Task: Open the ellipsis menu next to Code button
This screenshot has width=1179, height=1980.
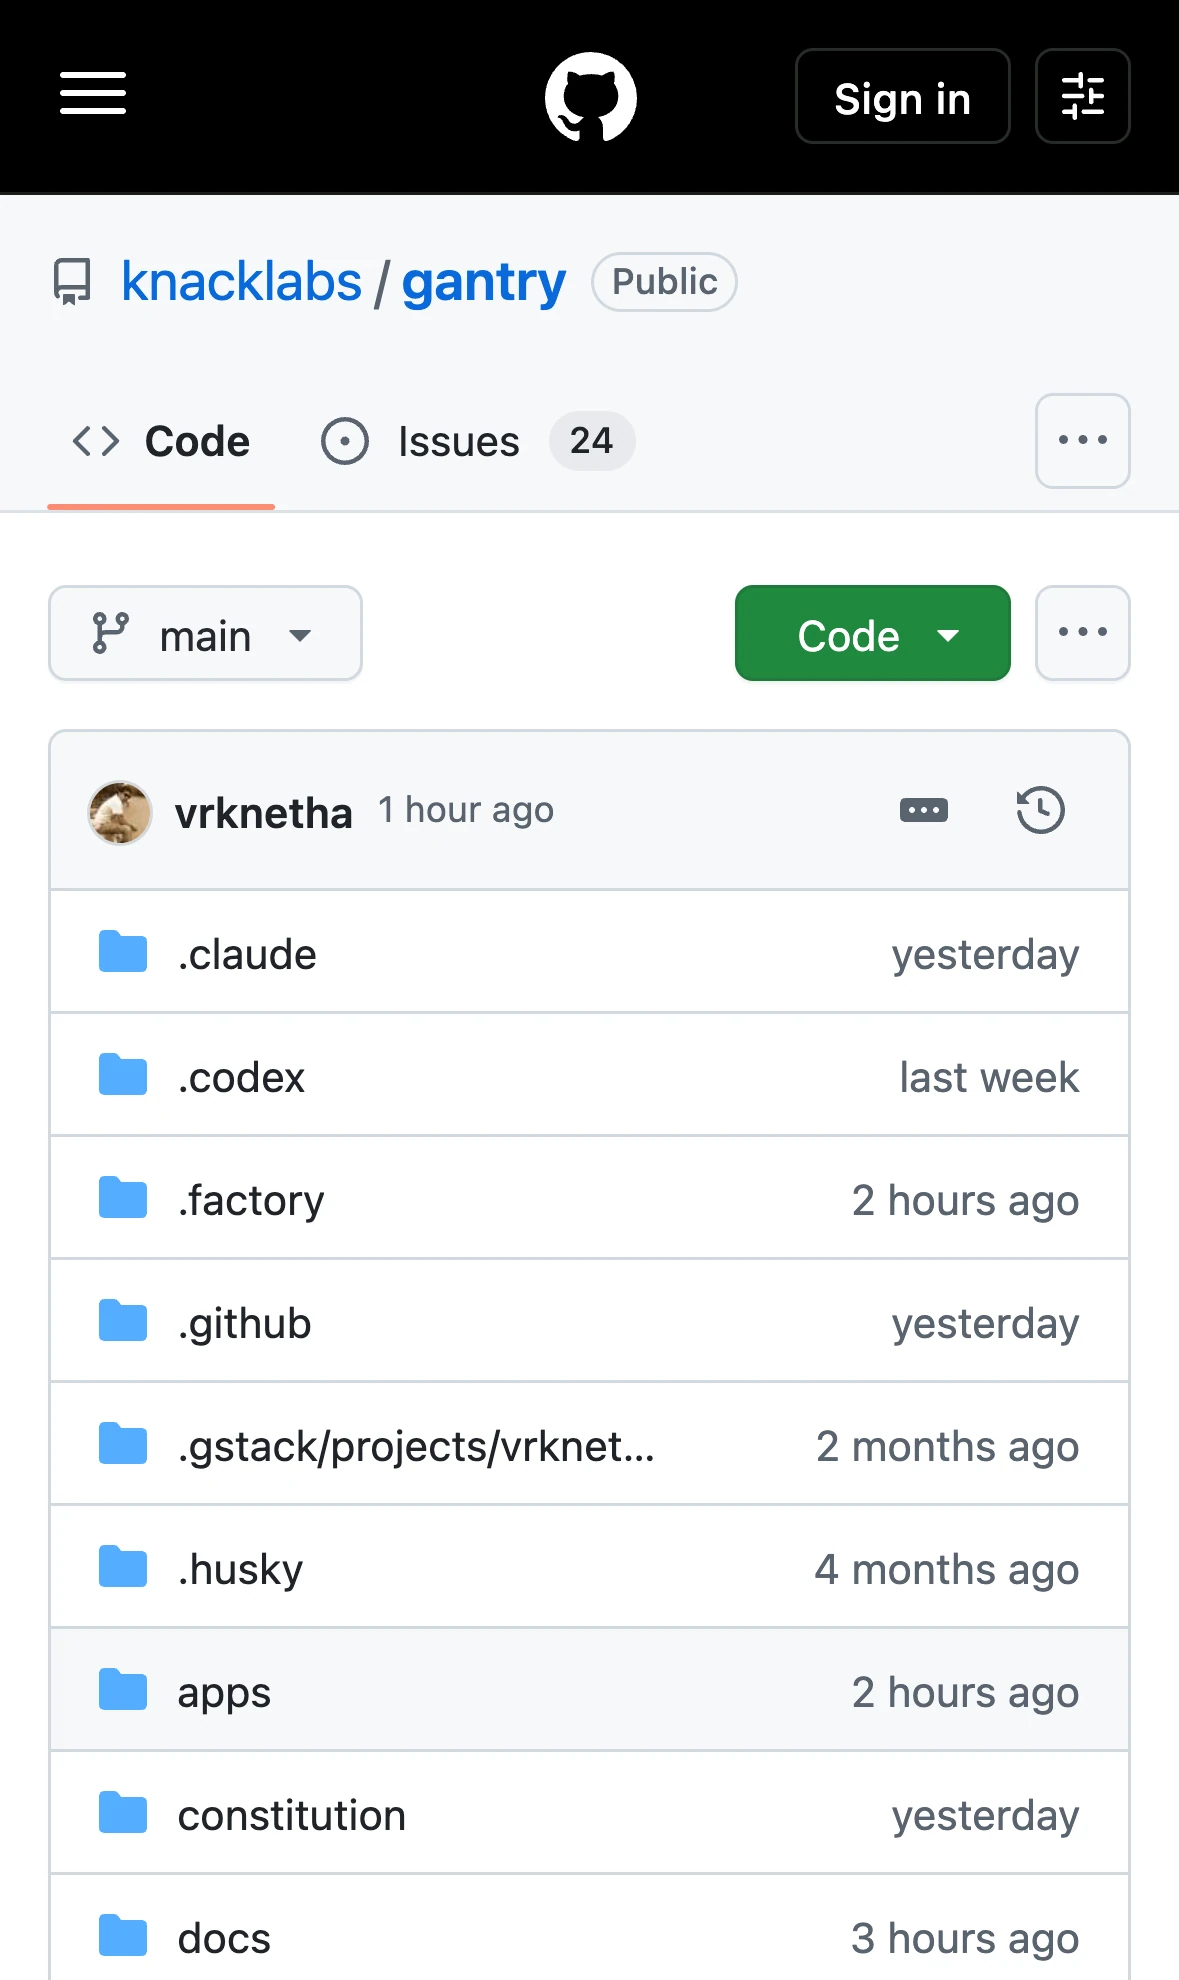Action: [1082, 634]
